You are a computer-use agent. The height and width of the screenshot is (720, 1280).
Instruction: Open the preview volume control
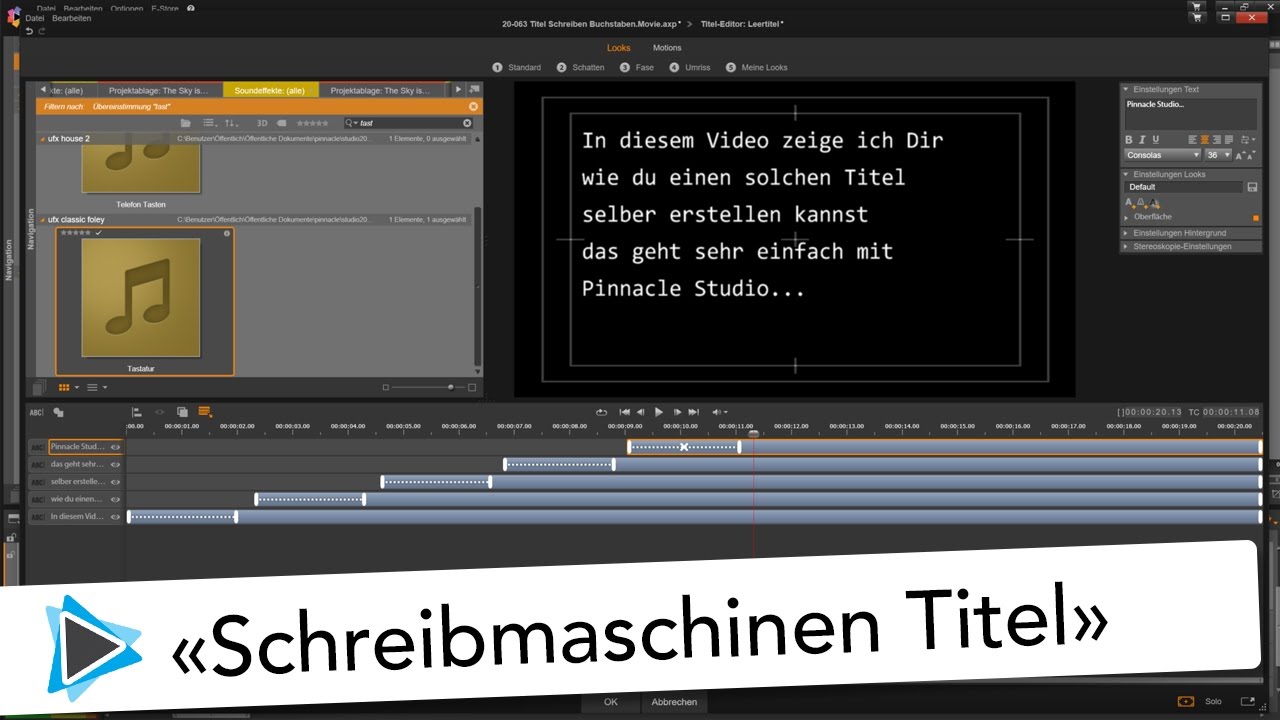tap(719, 412)
